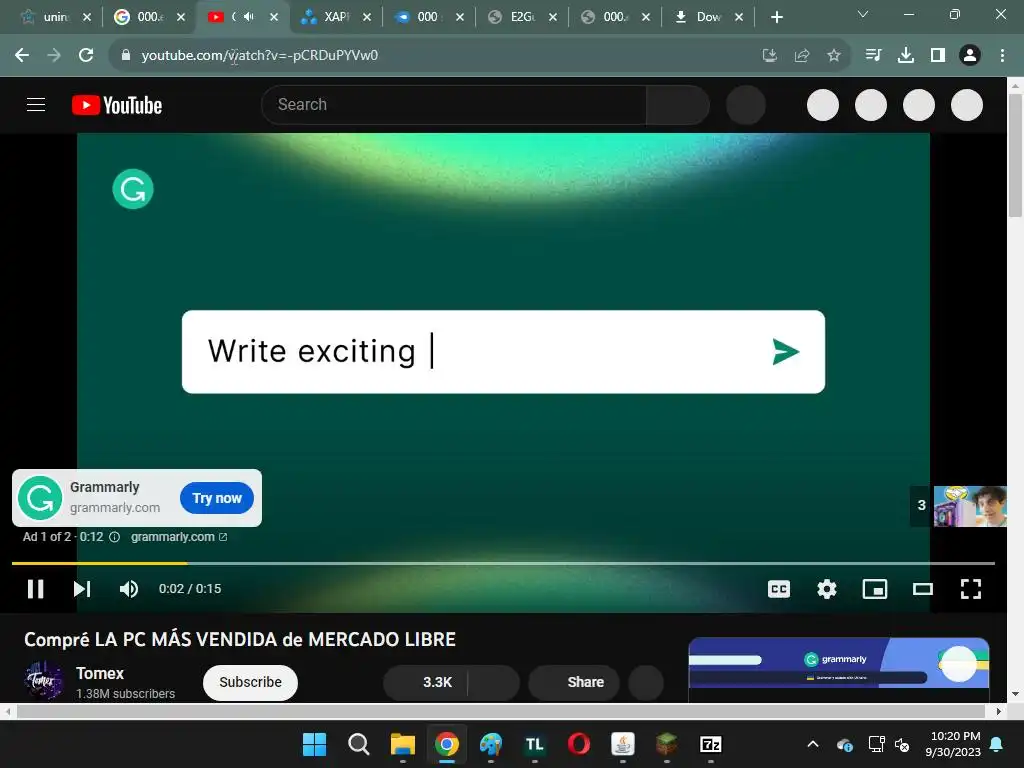Open YouTube guide hamburger menu
The image size is (1024, 768).
36,104
